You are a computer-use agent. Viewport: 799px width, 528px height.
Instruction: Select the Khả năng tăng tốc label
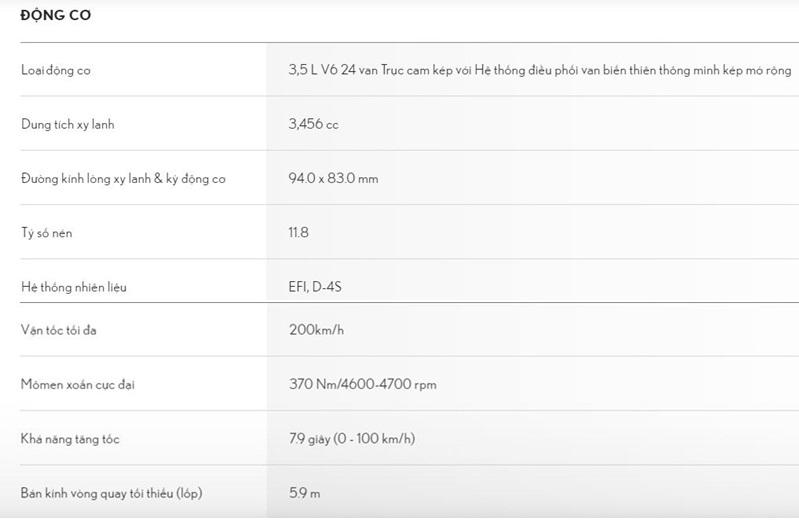click(x=70, y=439)
